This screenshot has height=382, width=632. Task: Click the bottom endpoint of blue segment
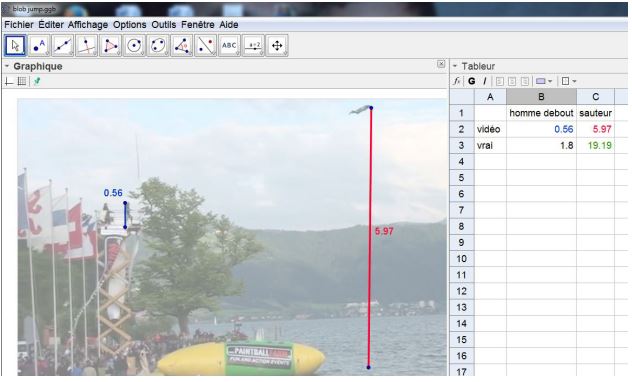[125, 227]
